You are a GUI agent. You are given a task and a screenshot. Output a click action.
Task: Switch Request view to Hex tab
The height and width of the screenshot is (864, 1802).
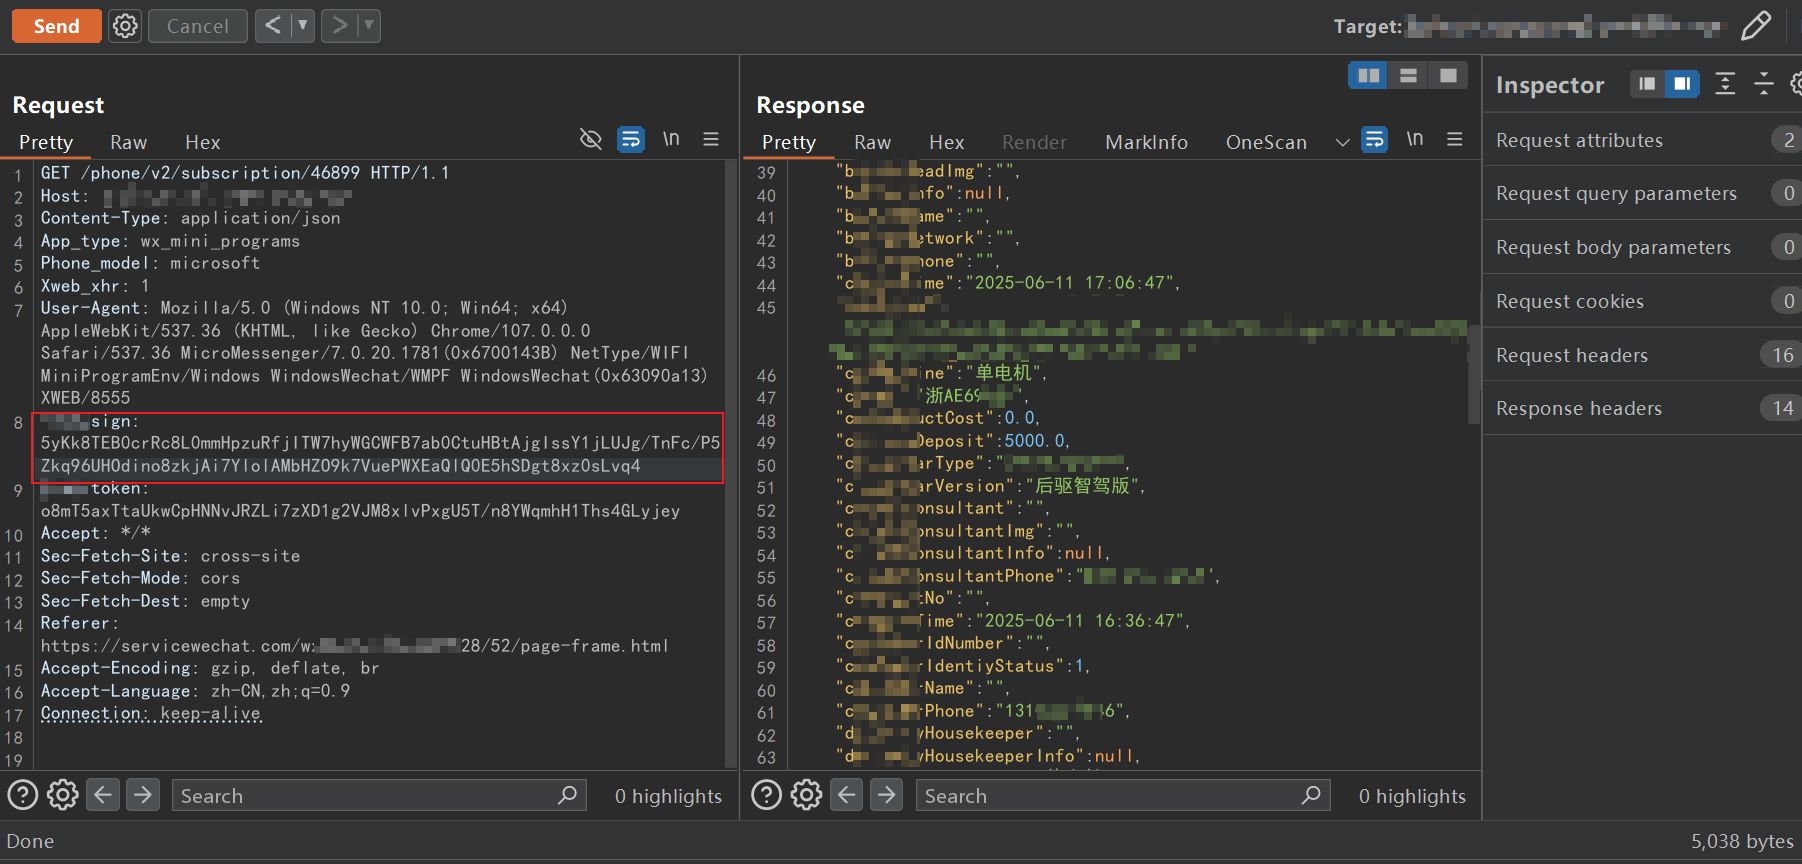point(202,142)
